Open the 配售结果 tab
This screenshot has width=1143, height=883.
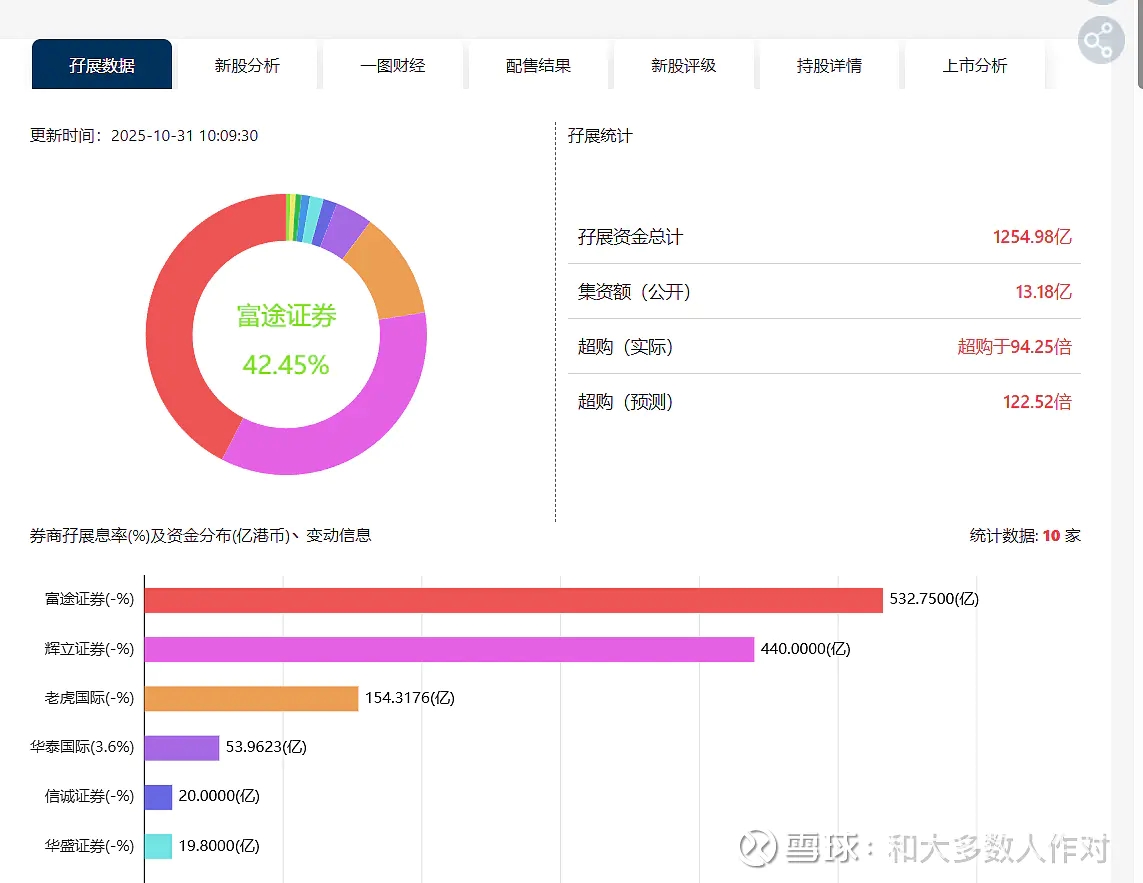pyautogui.click(x=538, y=65)
